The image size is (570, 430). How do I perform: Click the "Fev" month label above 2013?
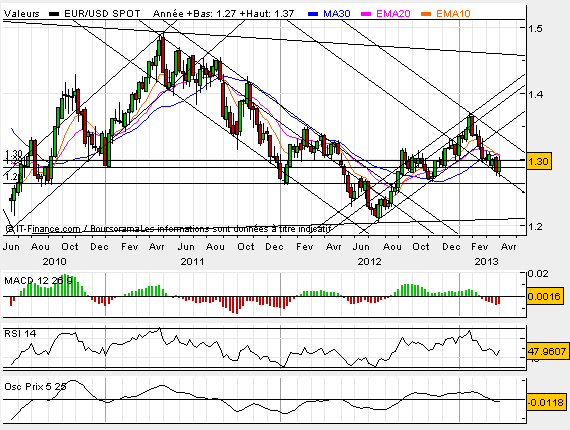(479, 247)
